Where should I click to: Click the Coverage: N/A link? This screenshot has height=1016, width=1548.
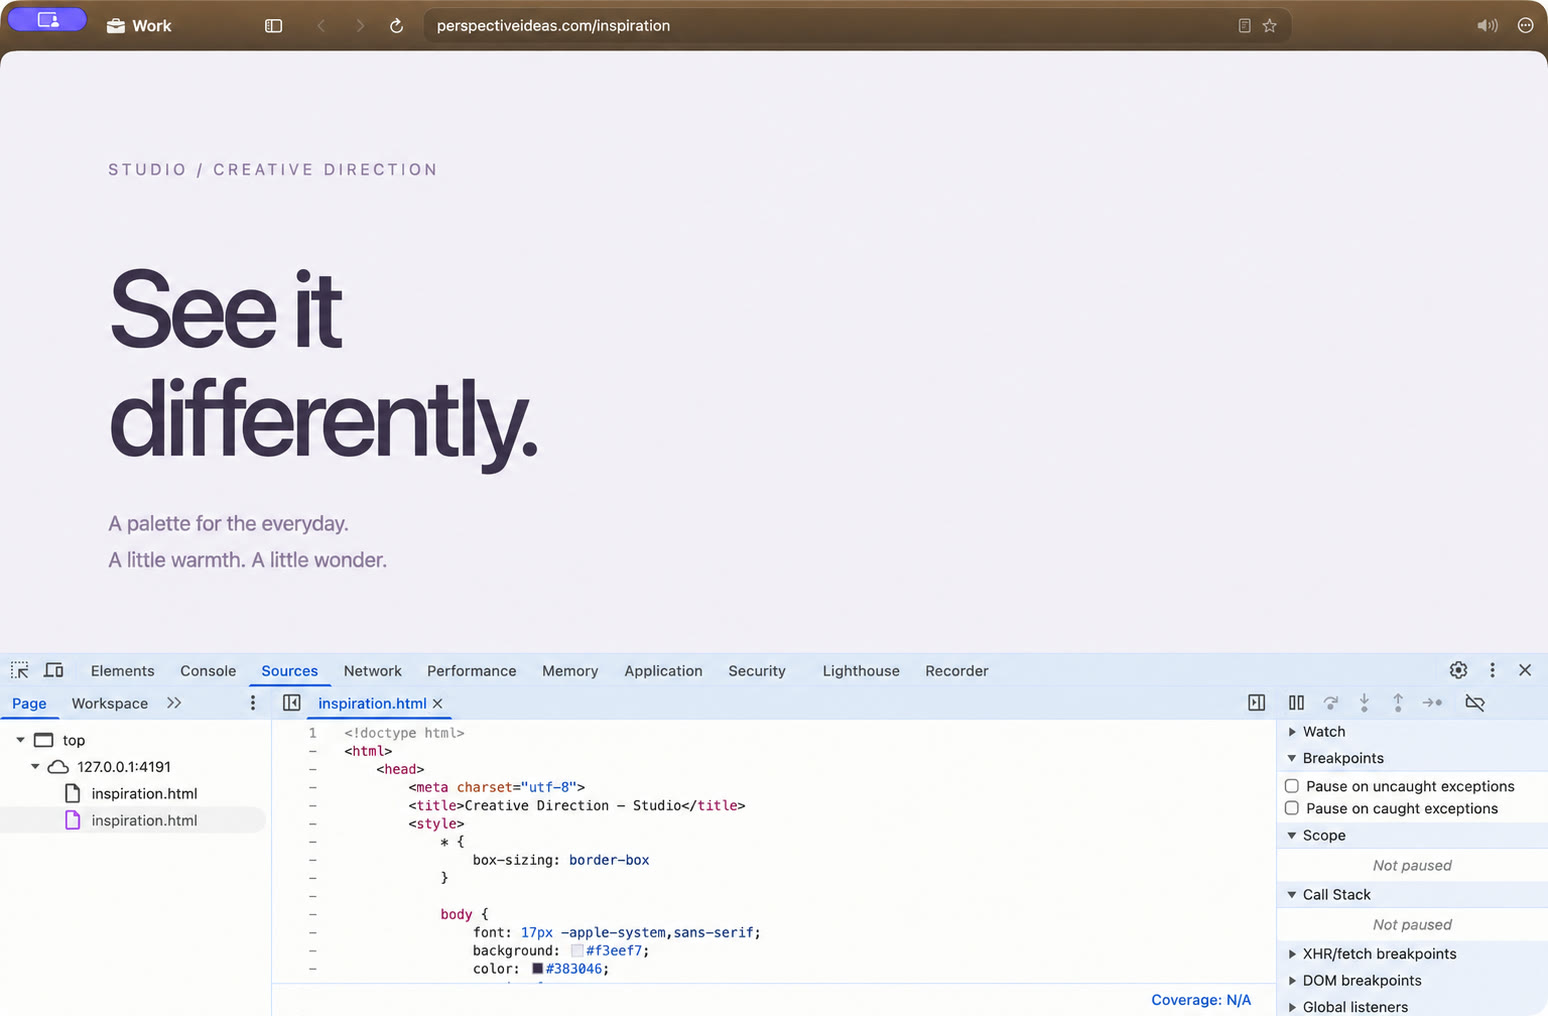pos(1201,1000)
